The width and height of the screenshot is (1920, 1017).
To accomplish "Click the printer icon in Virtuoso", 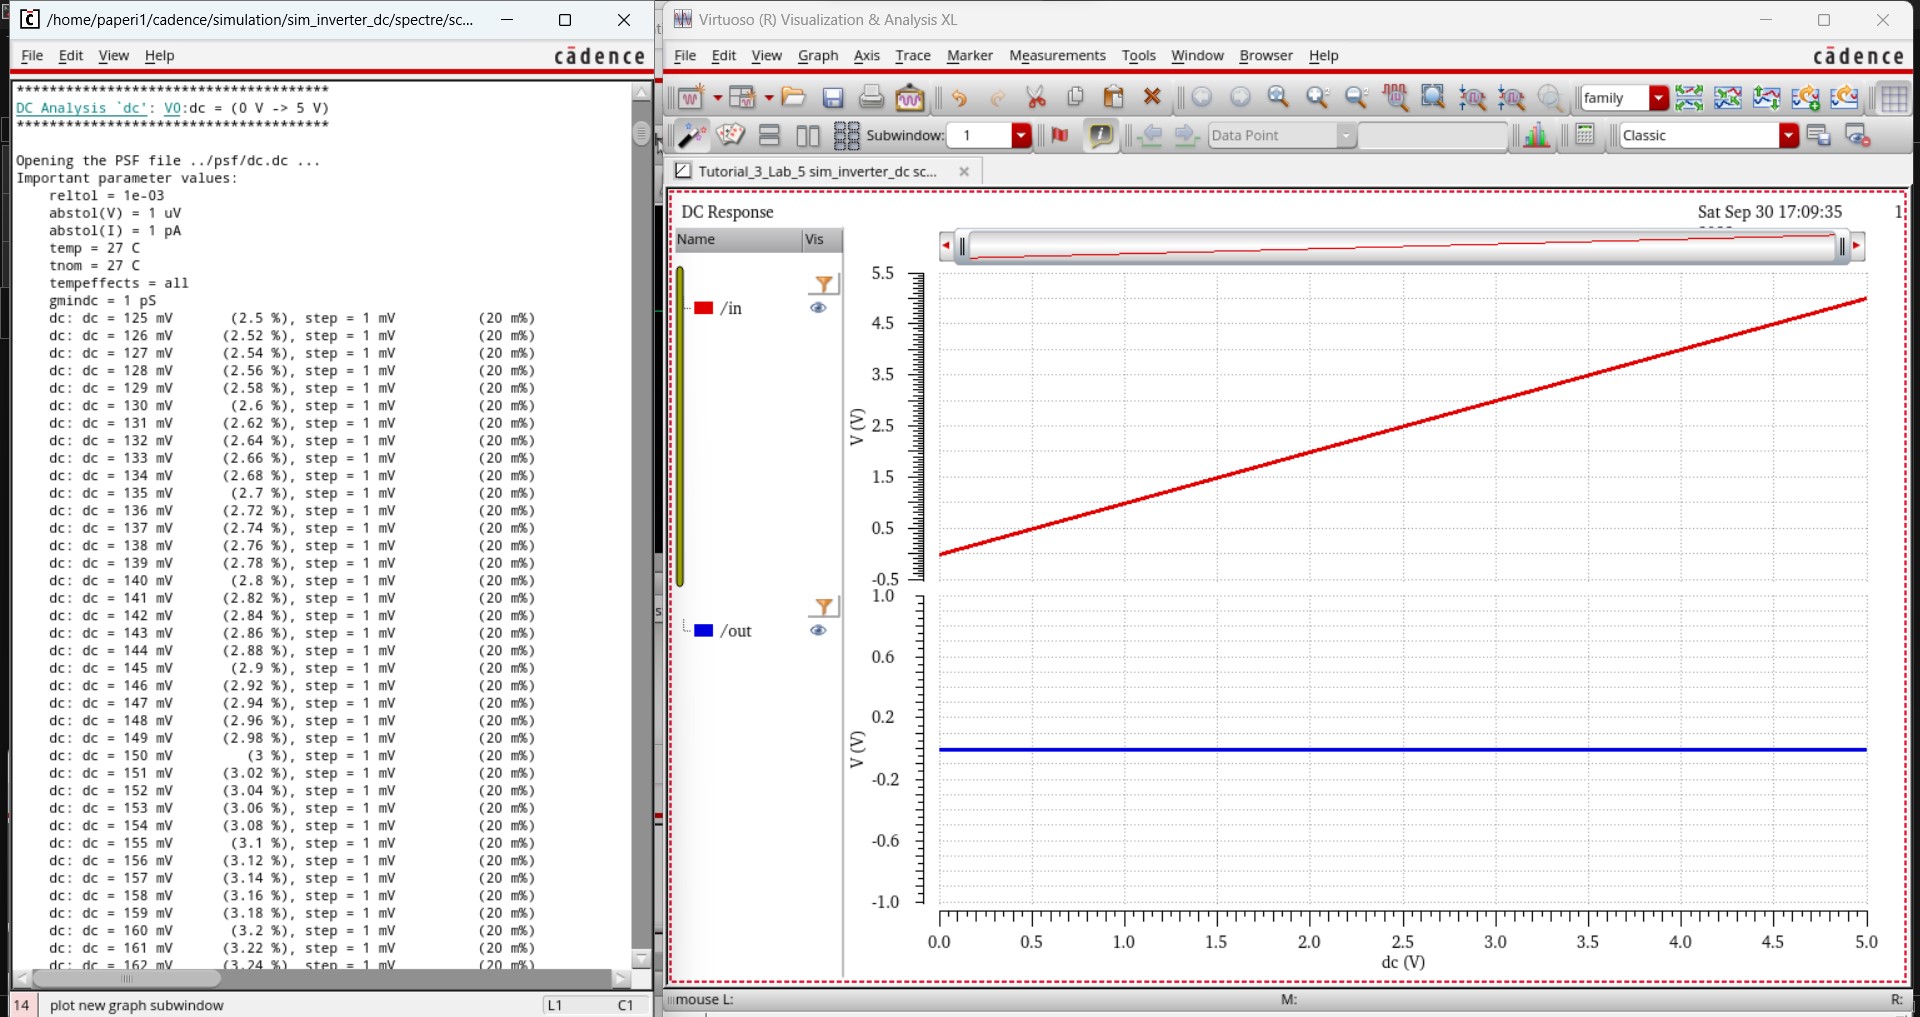I will (871, 97).
